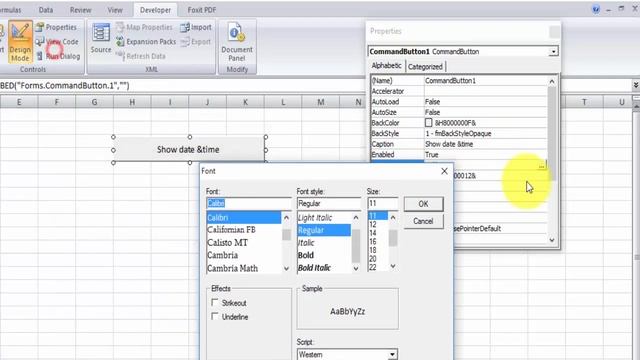
Task: Select the Developer ribbon tab
Action: (155, 10)
